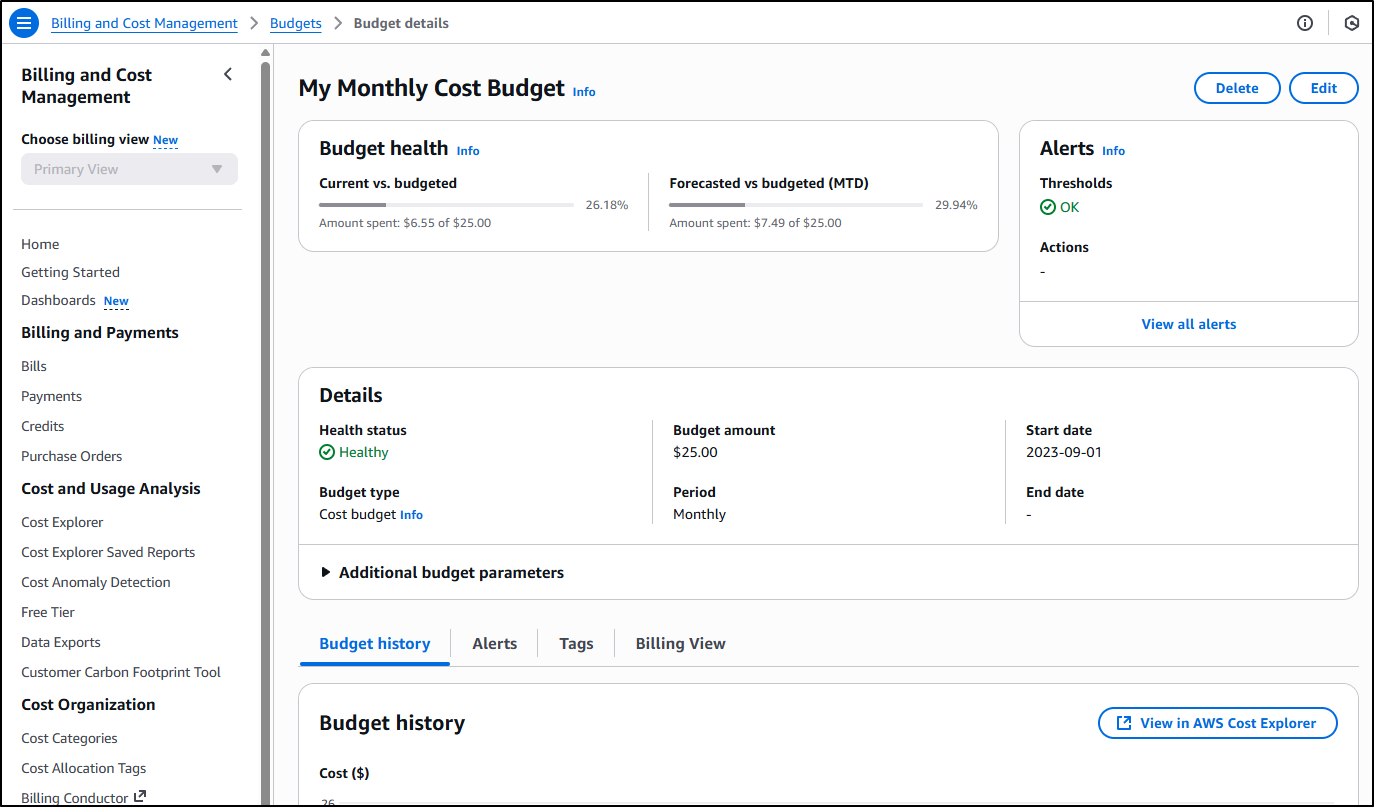Screen dimensions: 1374x807
Task: Click the OK thresholds check icon
Action: point(1047,208)
